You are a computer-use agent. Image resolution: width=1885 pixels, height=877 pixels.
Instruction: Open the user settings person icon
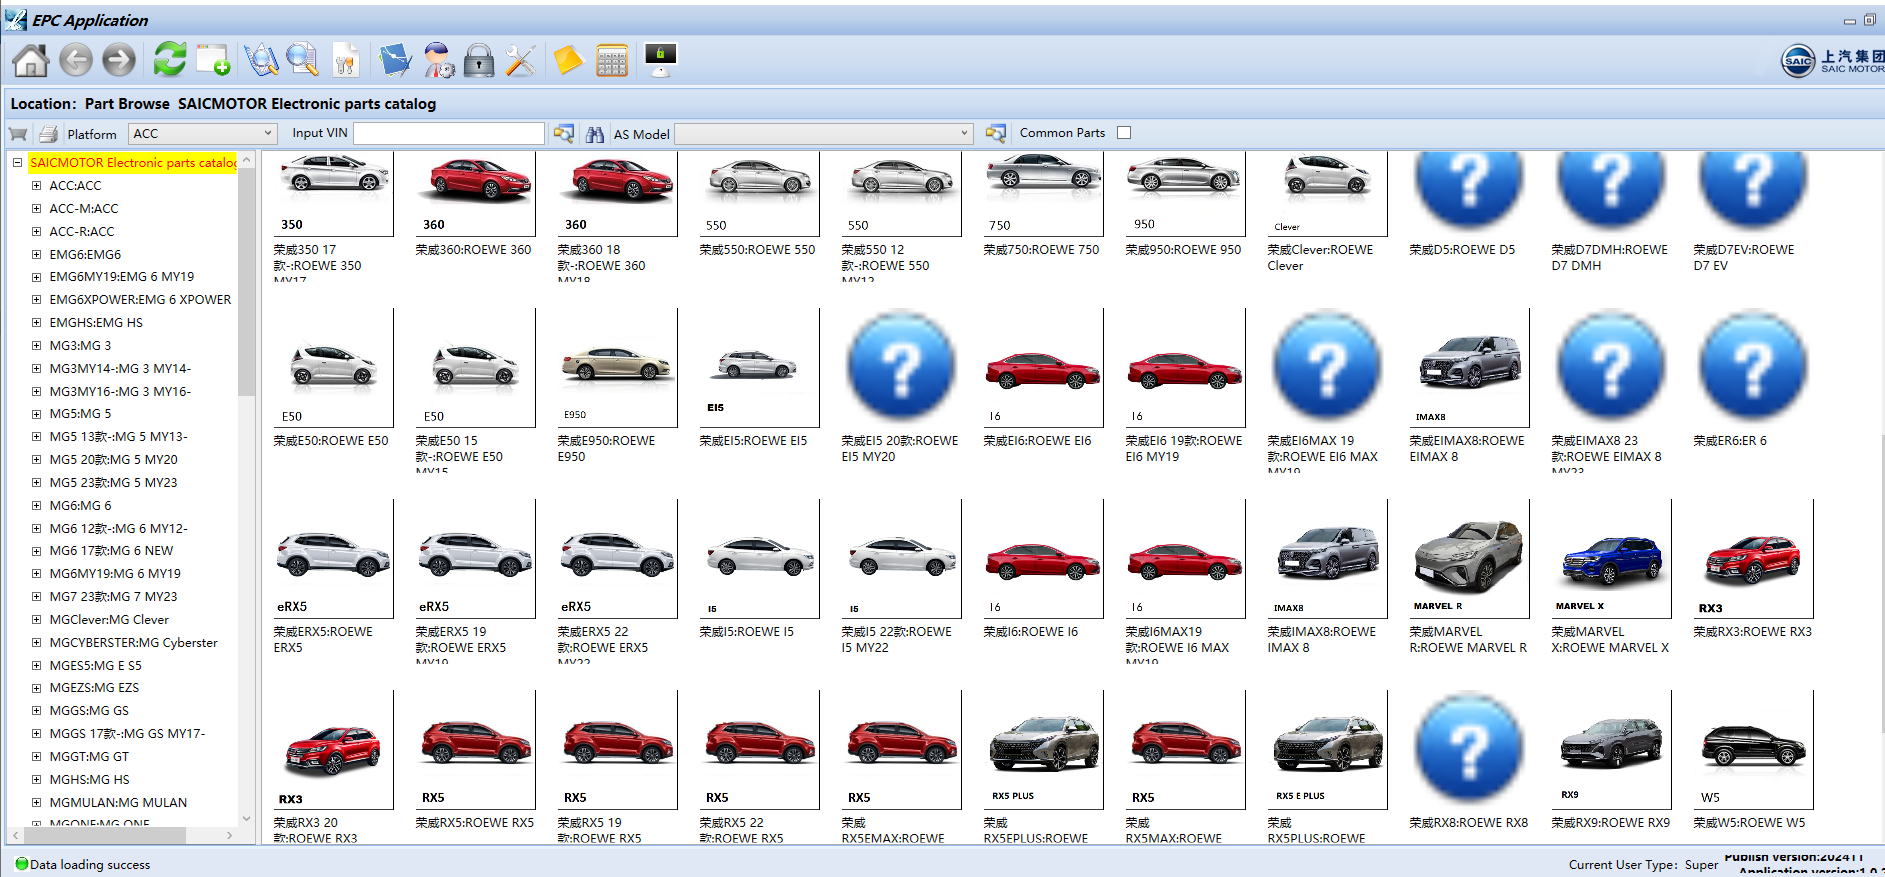[439, 60]
